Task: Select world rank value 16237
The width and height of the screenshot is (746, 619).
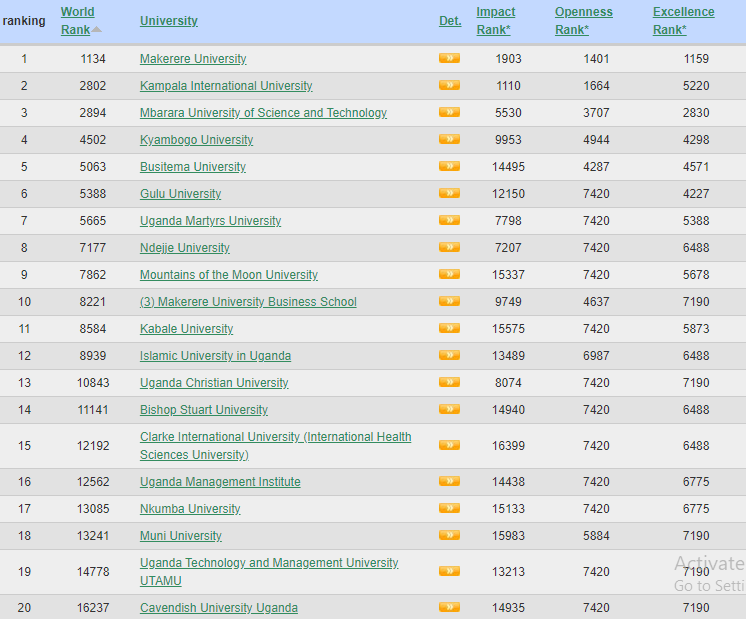Action: point(93,608)
